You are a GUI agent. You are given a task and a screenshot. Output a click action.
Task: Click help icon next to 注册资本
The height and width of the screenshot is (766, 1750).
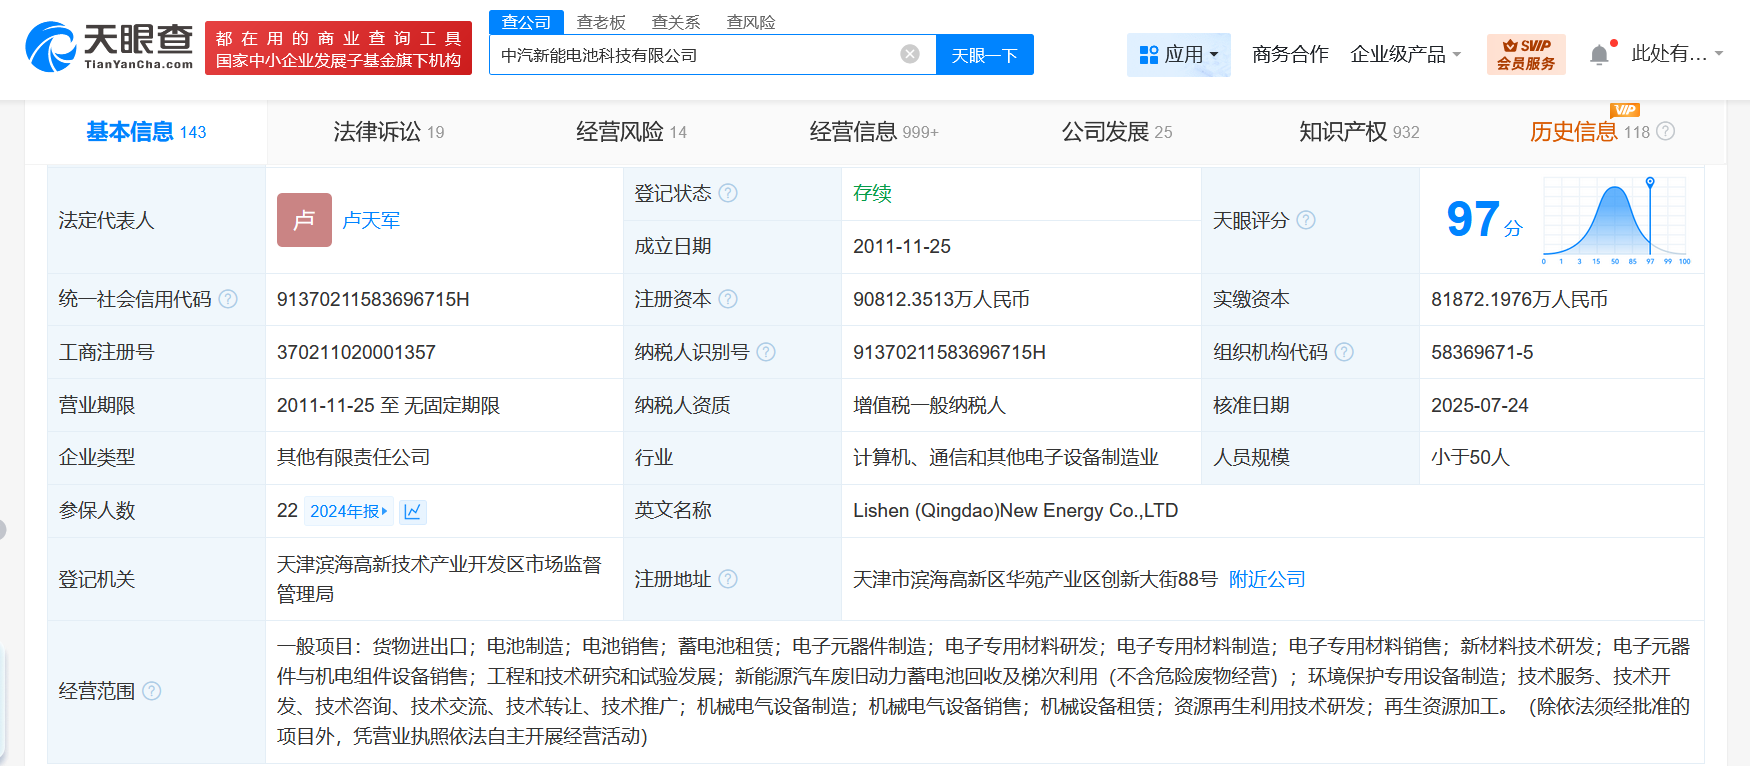(728, 299)
